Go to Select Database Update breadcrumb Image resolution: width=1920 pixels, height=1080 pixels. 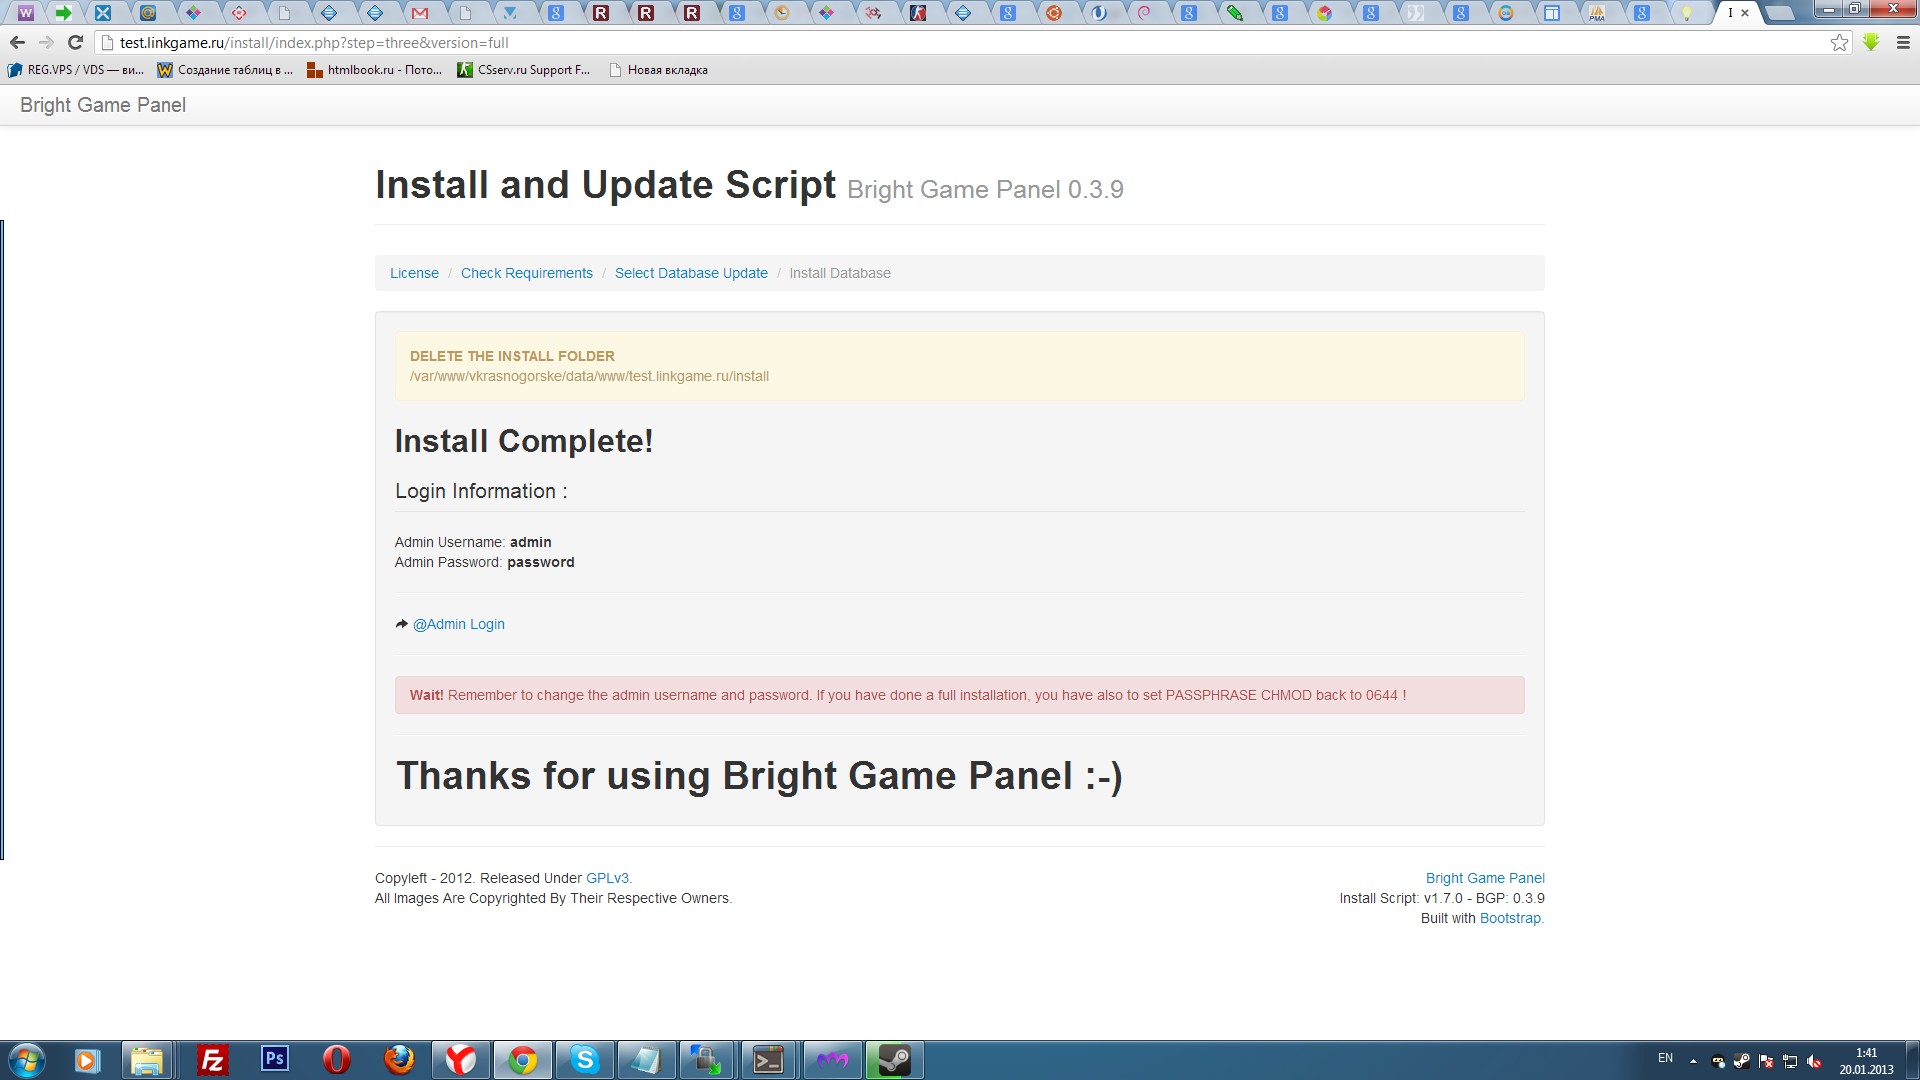691,273
